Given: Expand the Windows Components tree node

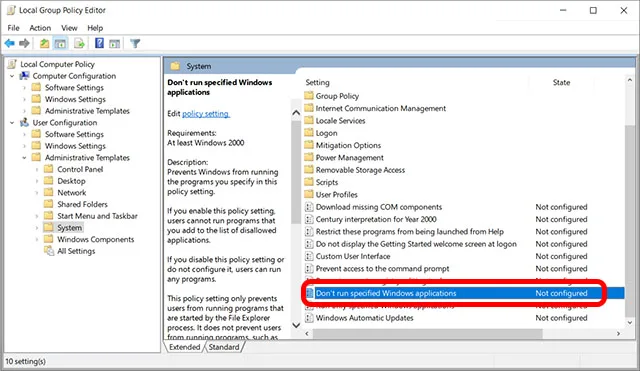Looking at the screenshot, I should [x=36, y=240].
